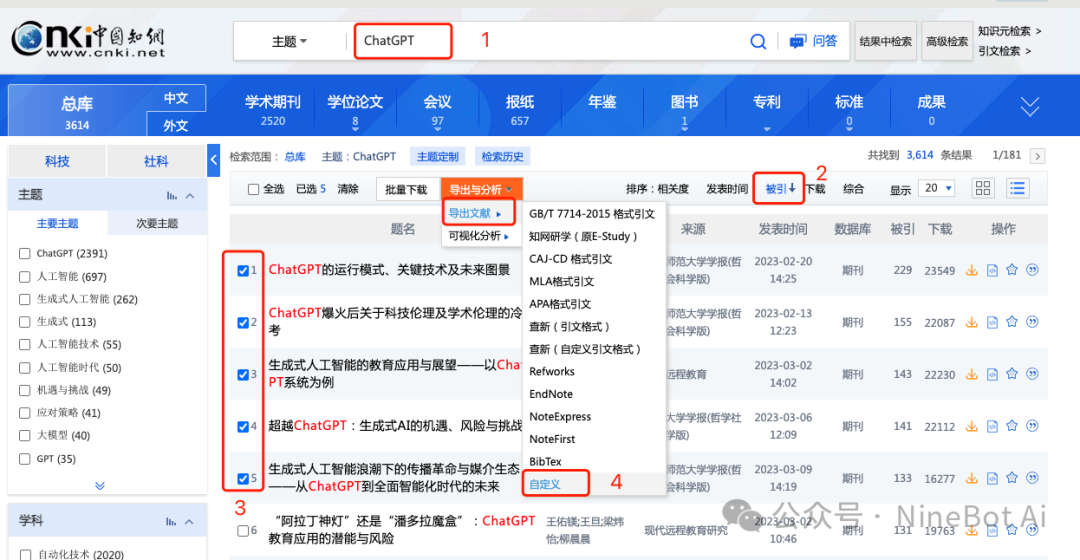Go to next results page arrow

[1037, 156]
